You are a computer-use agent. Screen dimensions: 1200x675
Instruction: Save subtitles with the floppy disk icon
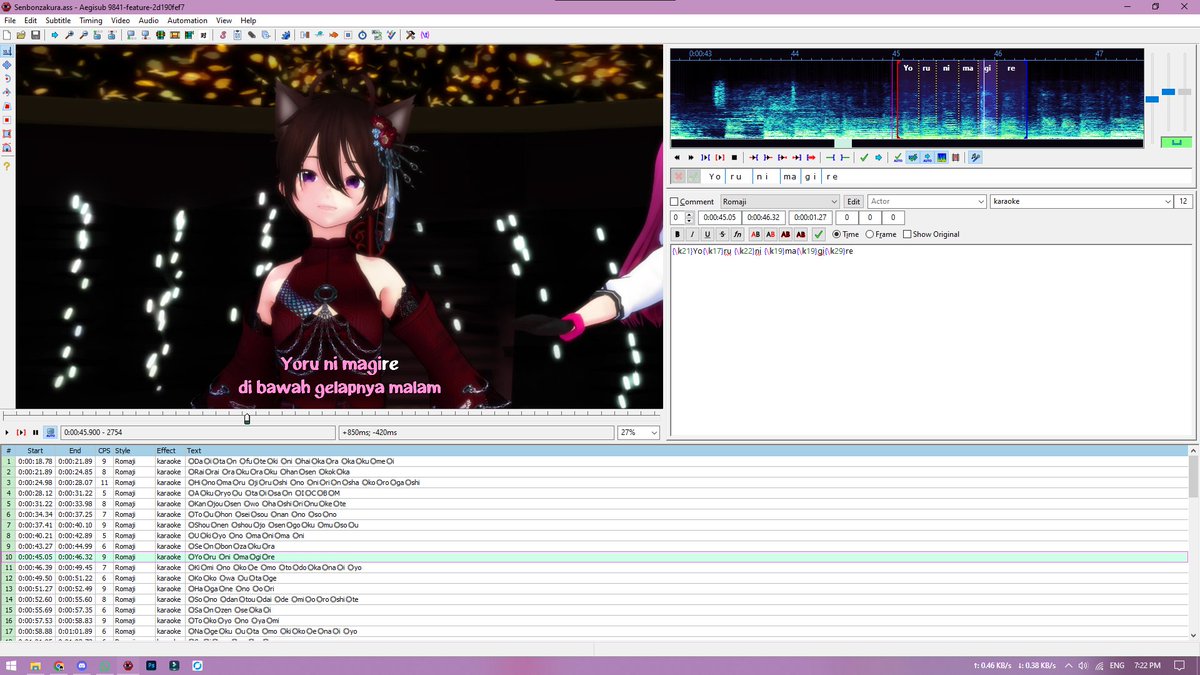pos(35,35)
